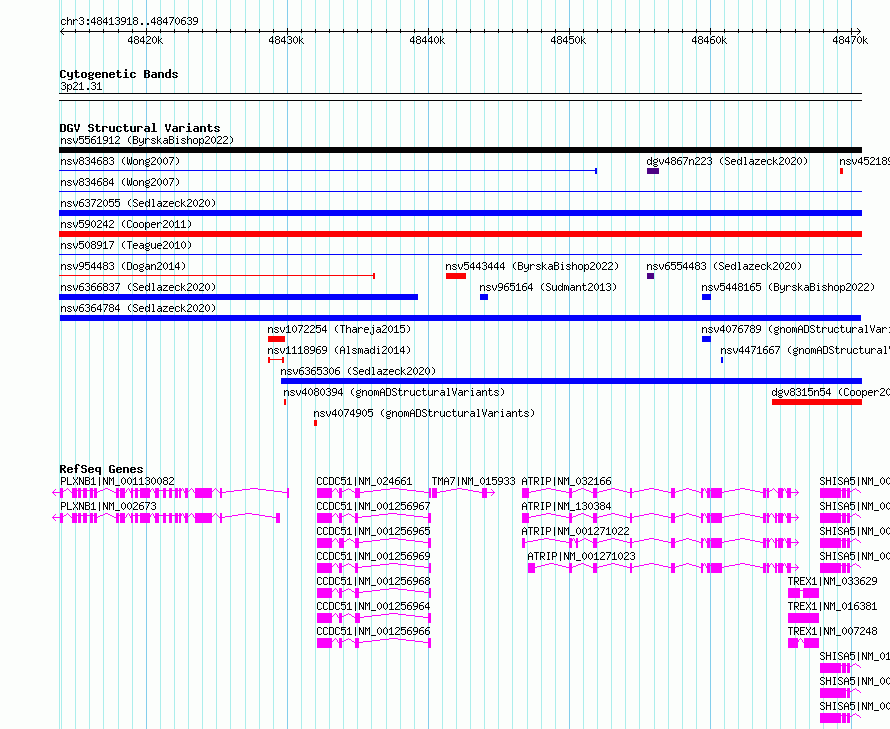Open the nsv834684 (Wong2007) variant
The width and height of the screenshot is (890, 729).
click(x=120, y=182)
